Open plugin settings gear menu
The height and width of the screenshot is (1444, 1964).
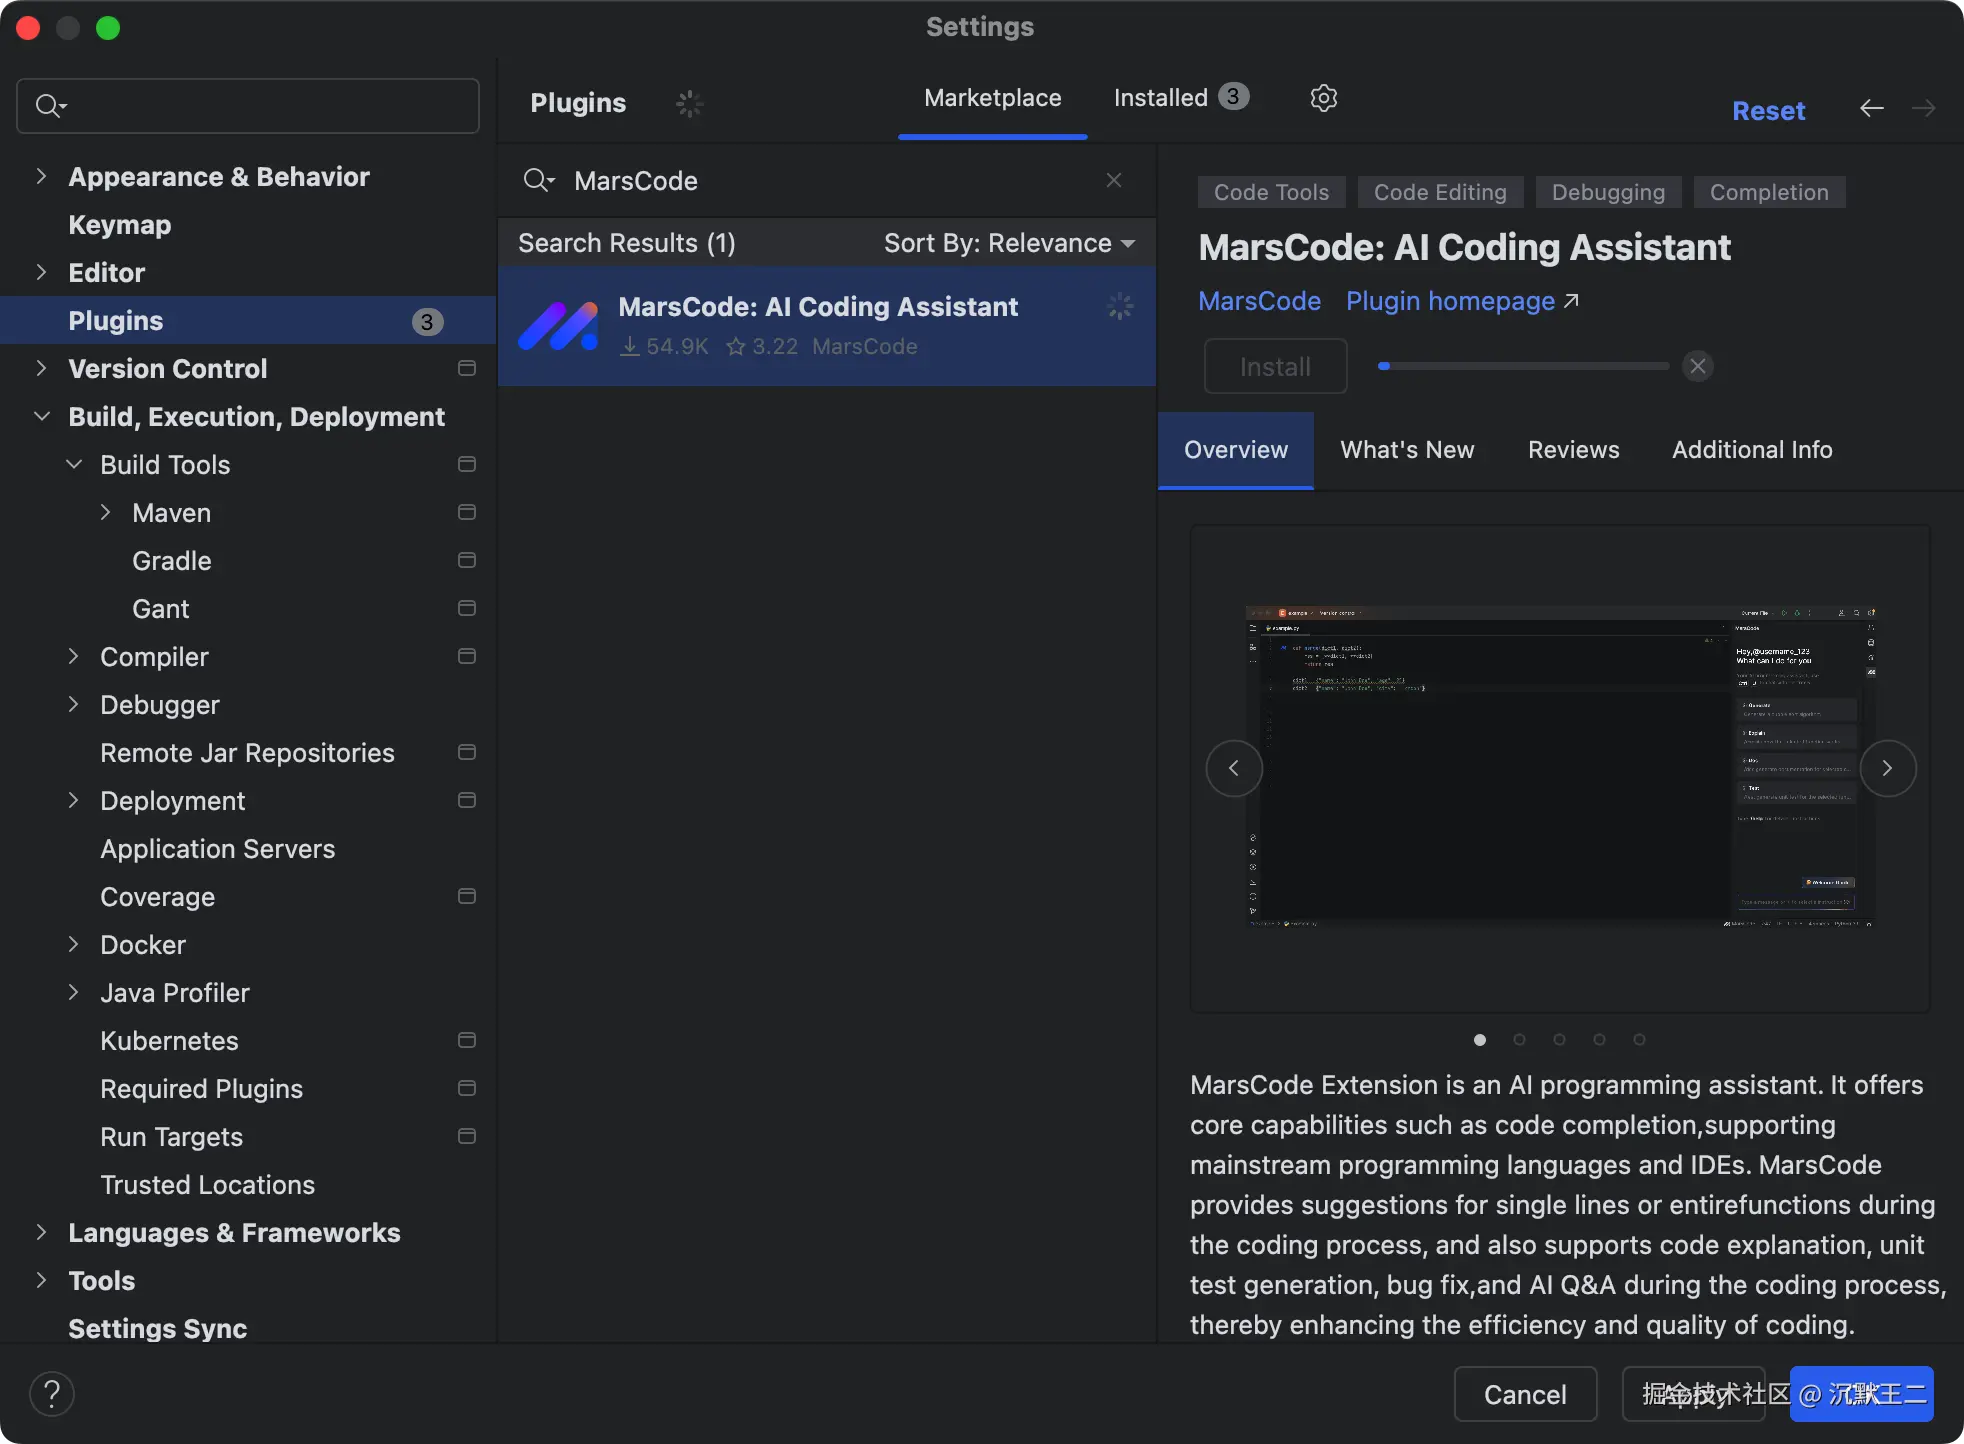point(1323,98)
